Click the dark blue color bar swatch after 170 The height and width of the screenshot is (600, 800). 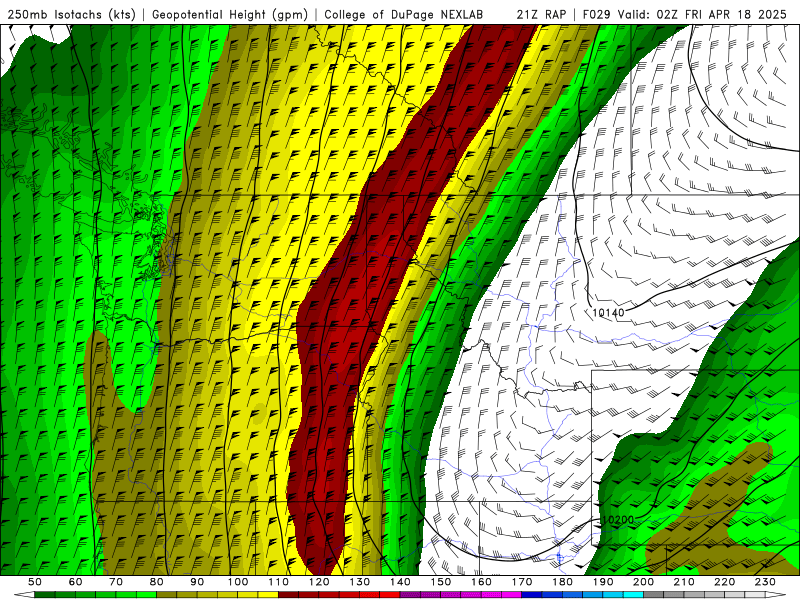coord(532,595)
